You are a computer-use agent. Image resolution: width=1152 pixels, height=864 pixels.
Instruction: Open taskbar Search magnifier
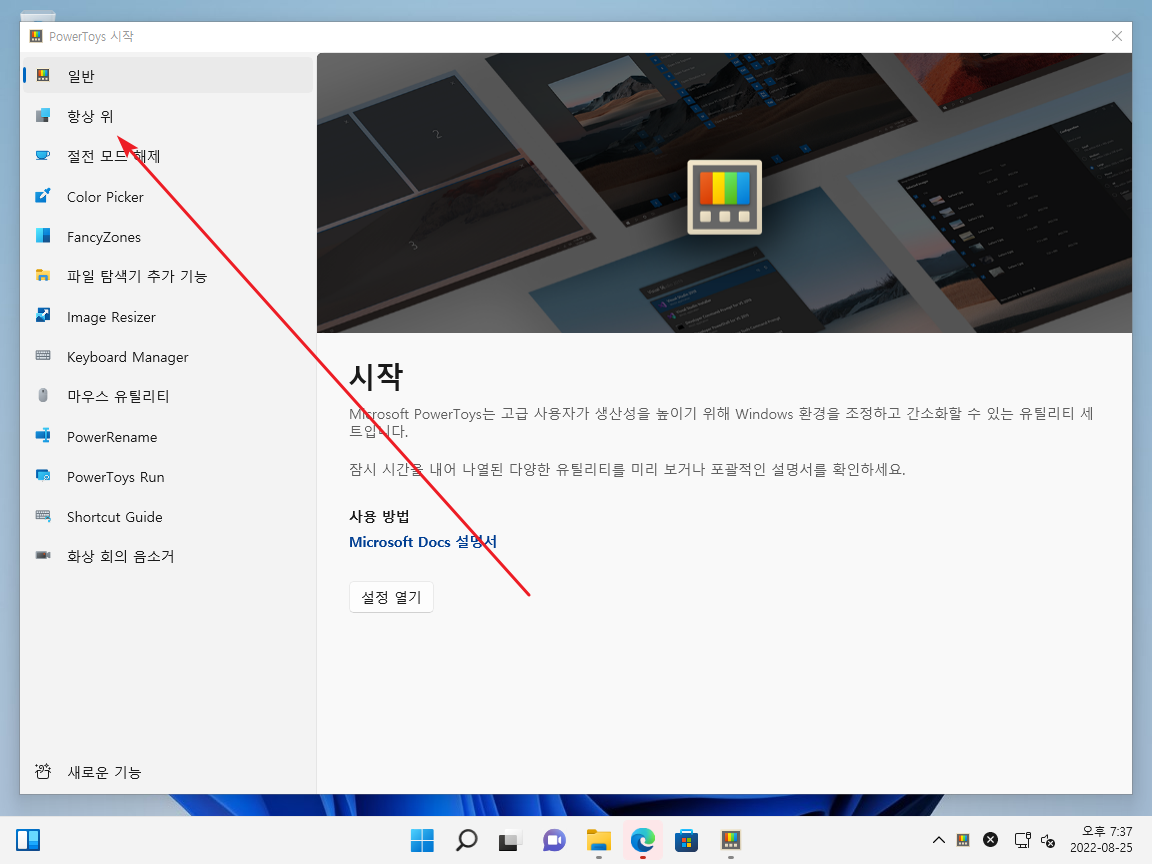(x=467, y=840)
